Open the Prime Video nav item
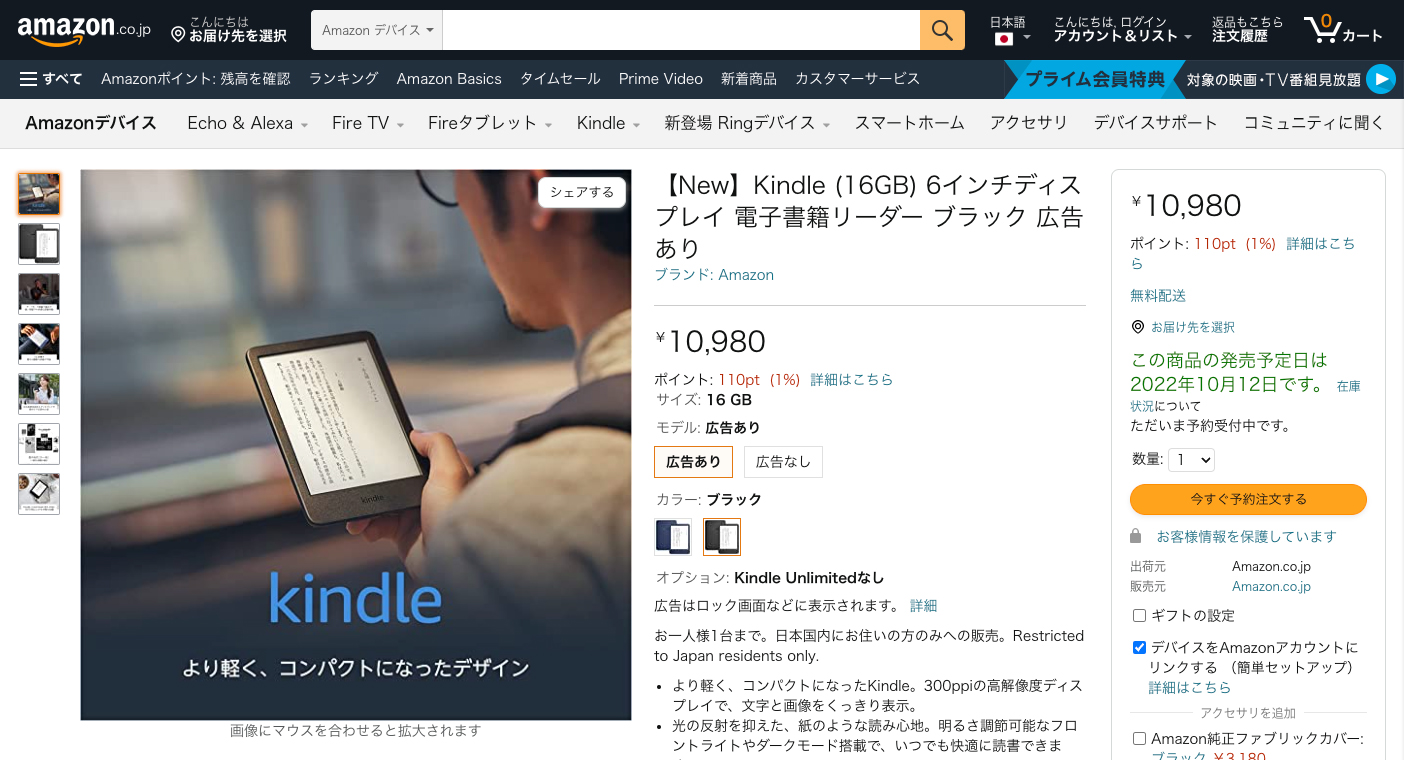The image size is (1404, 760). coord(660,78)
